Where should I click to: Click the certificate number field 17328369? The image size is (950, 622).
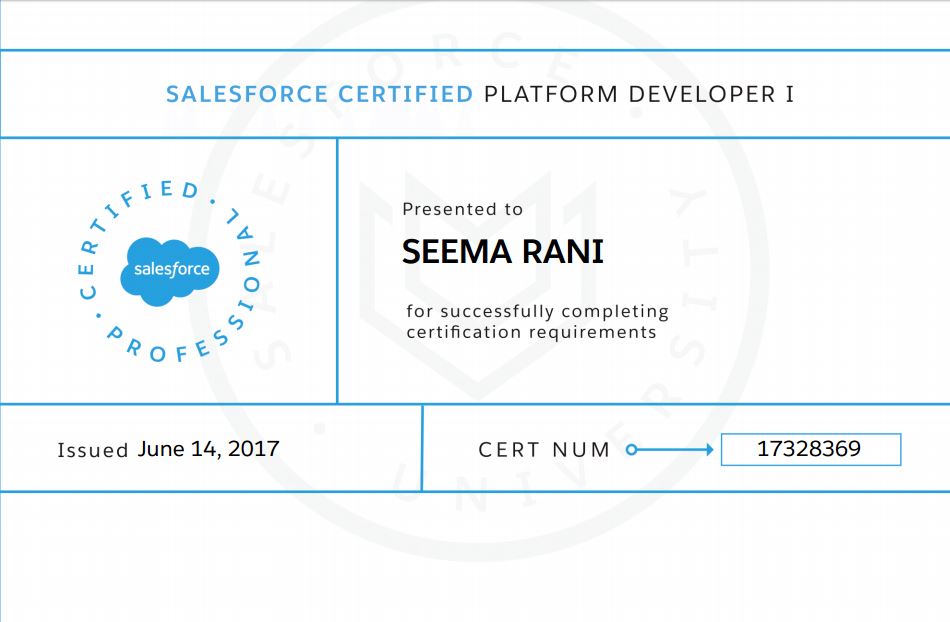tap(809, 450)
